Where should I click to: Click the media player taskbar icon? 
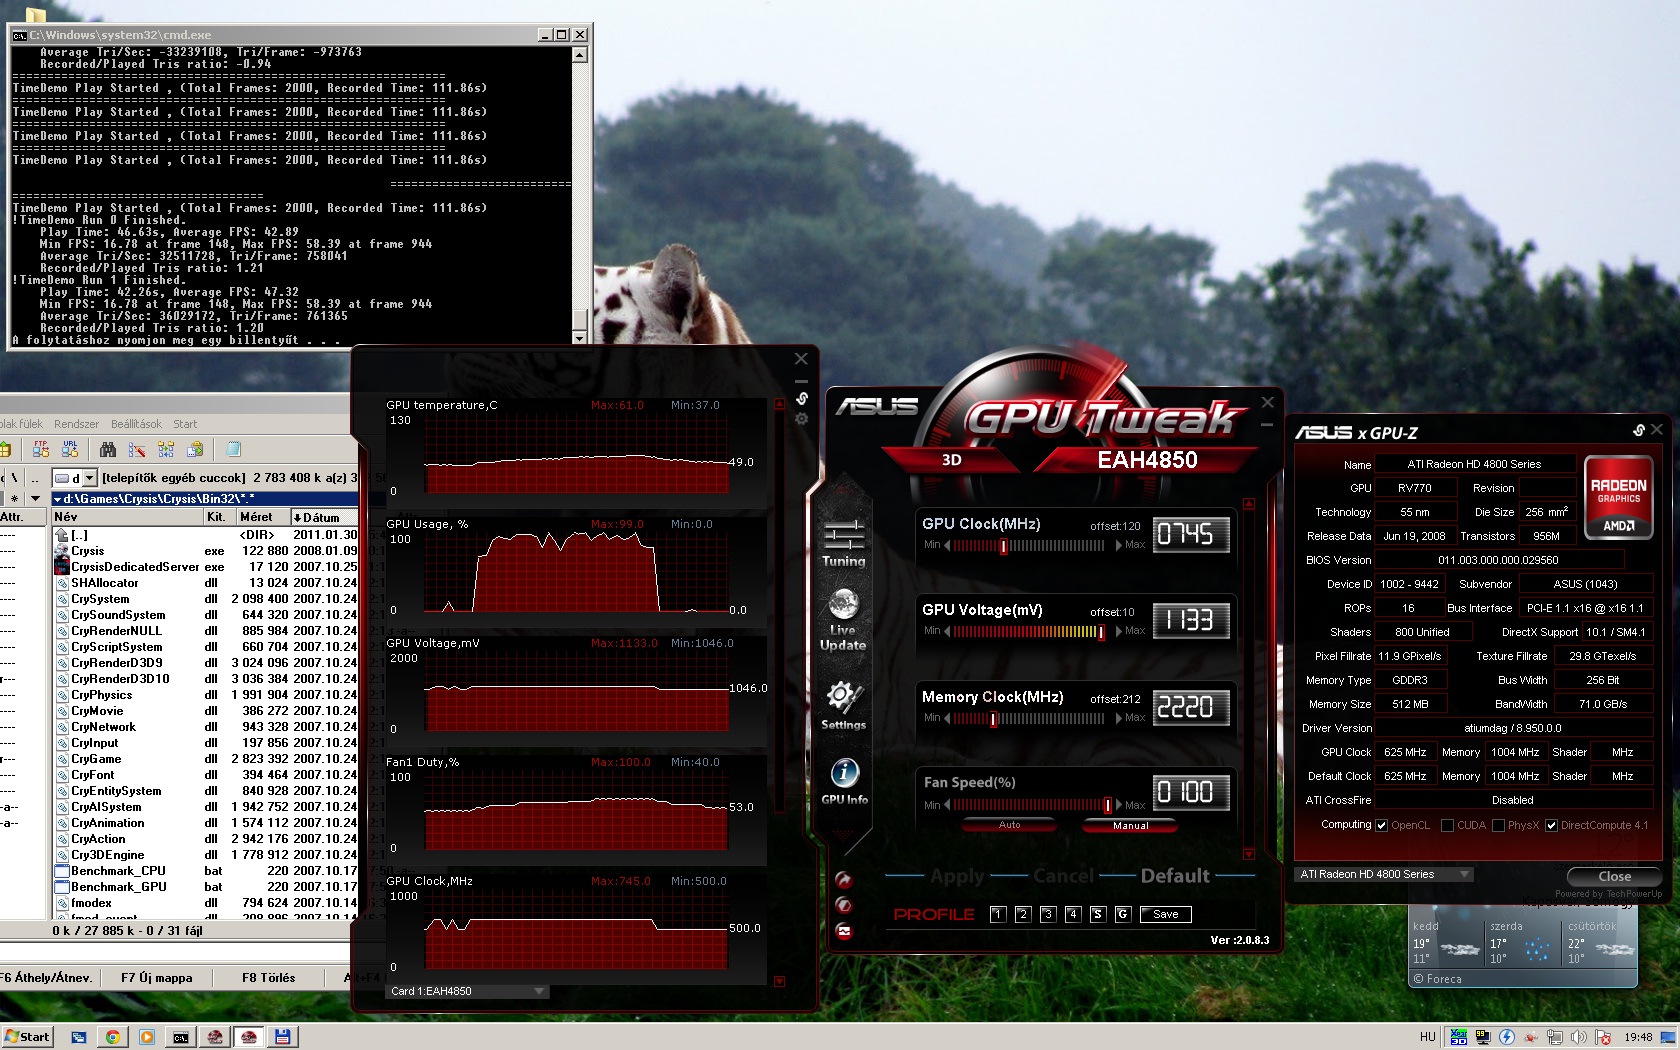pyautogui.click(x=147, y=1037)
